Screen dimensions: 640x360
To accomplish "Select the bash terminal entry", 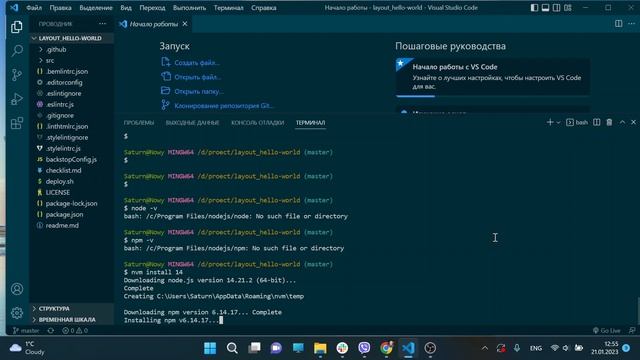I will tap(577, 122).
